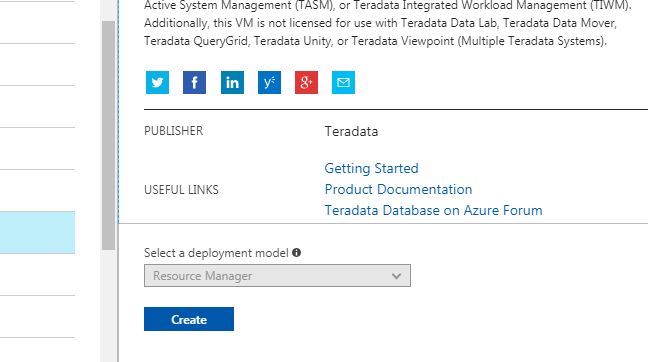This screenshot has width=648, height=362.
Task: Click the LinkedIn share icon
Action: point(232,82)
